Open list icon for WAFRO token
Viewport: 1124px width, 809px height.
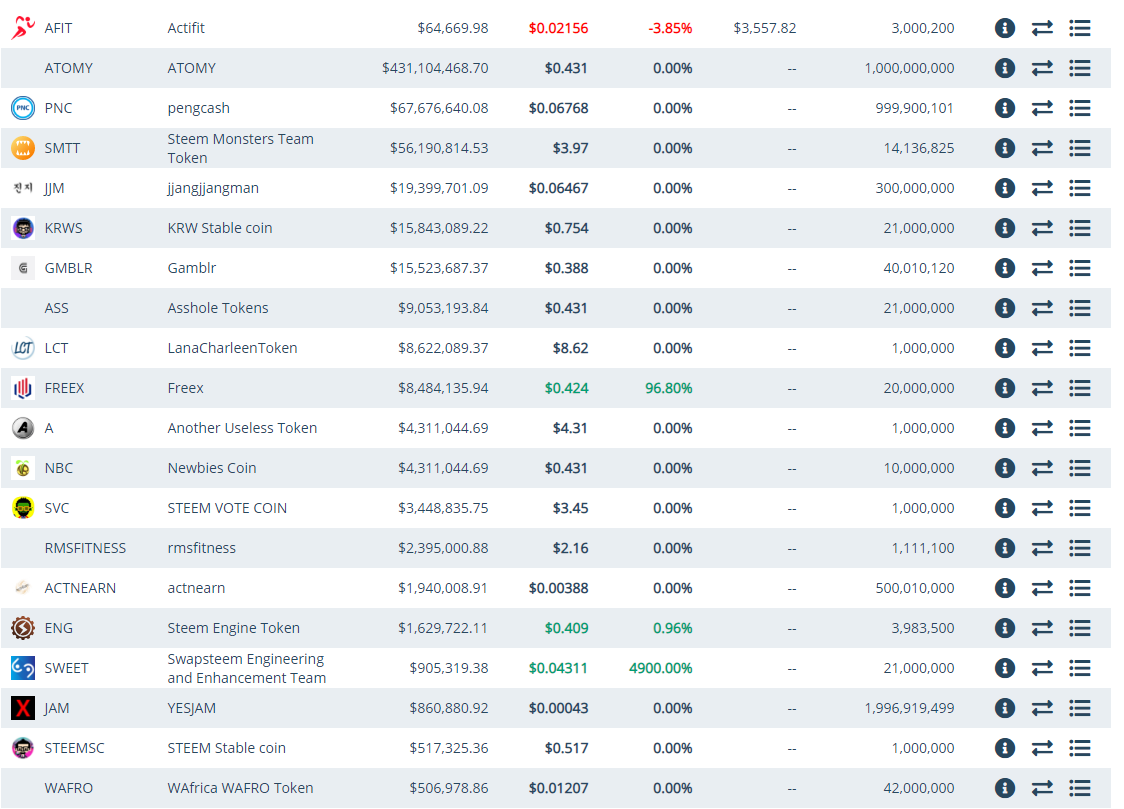click(x=1079, y=788)
